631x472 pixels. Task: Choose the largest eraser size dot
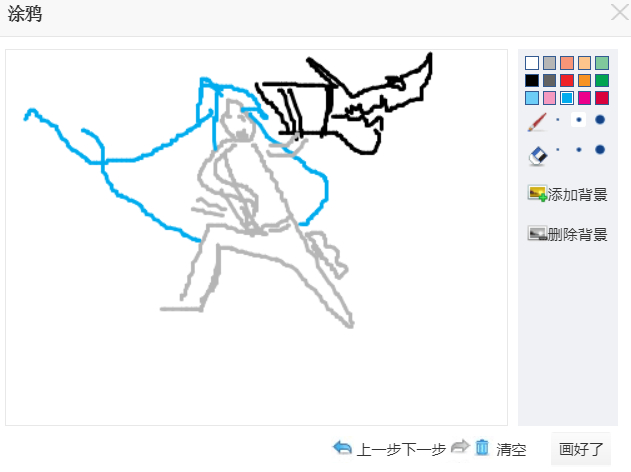(600, 150)
